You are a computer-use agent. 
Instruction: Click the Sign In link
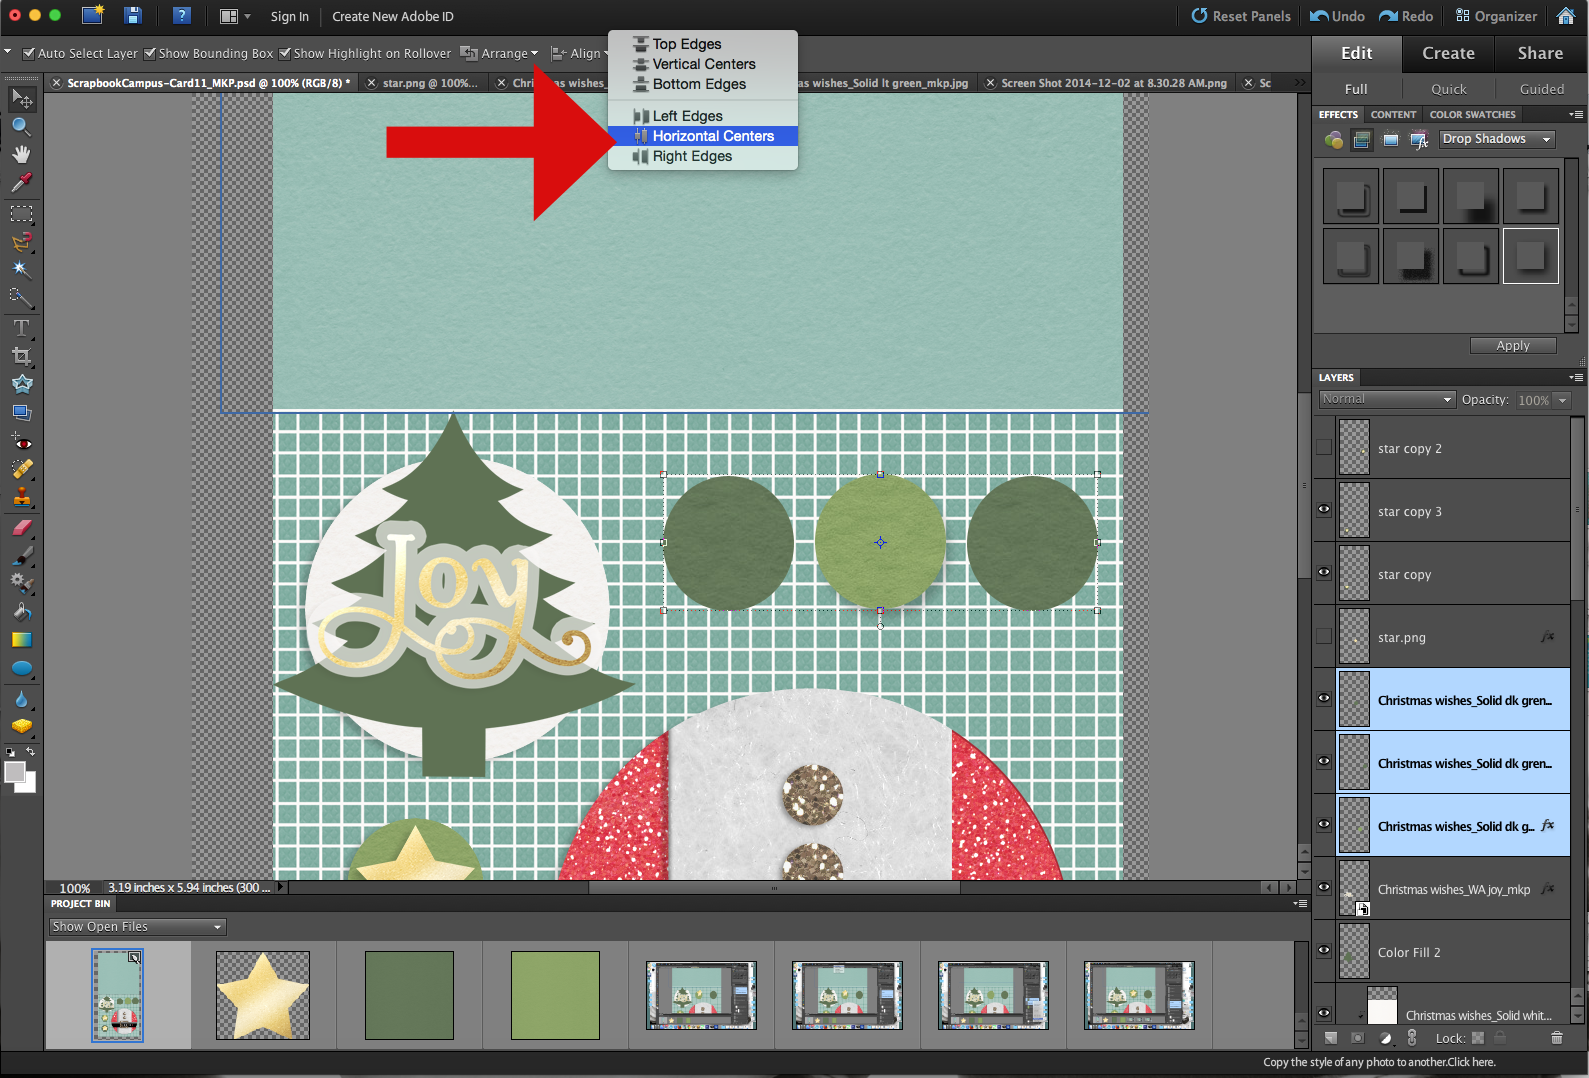pos(289,17)
